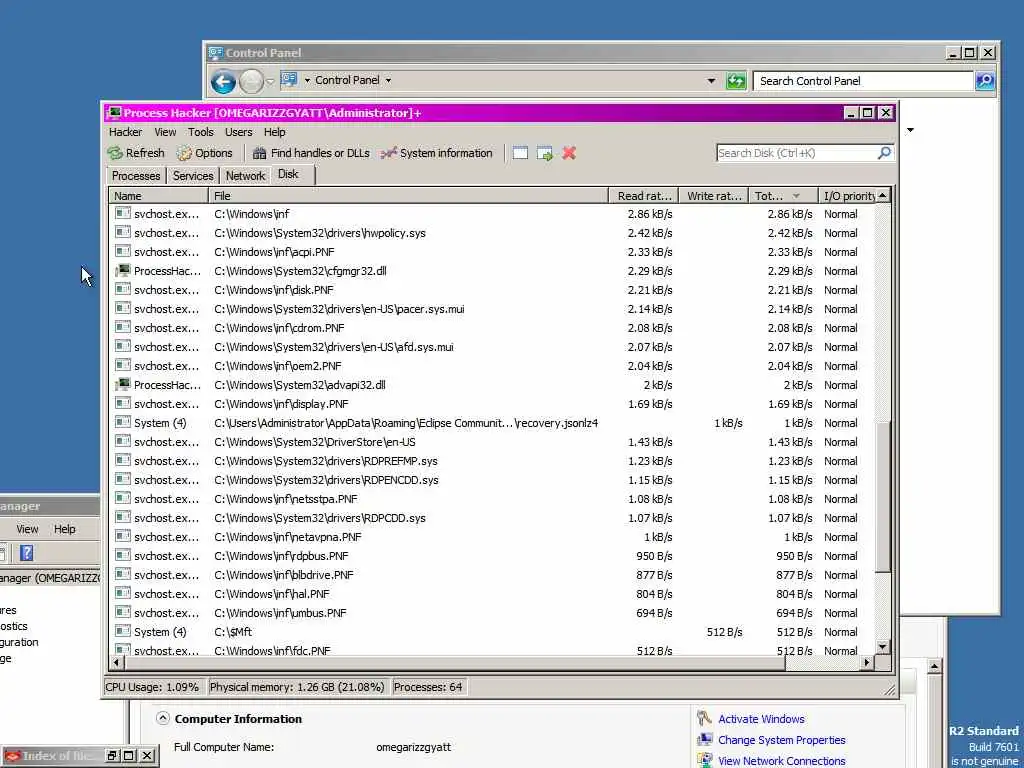Collapse the Computer Information section
1024x768 pixels.
point(162,718)
